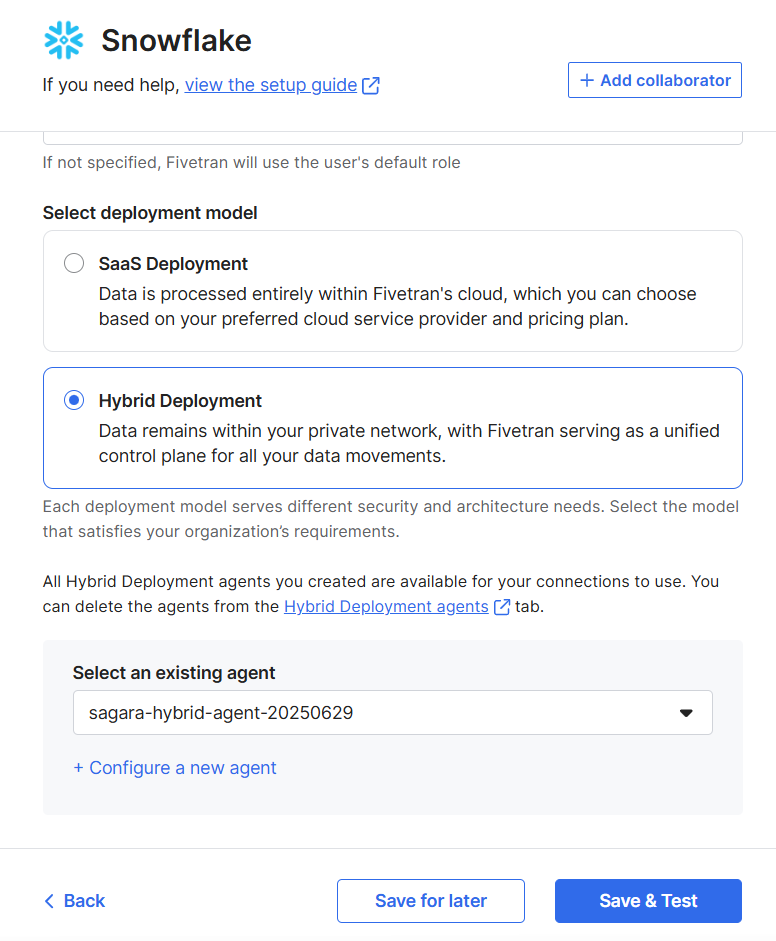Choose the SaaS Deployment option card

pos(393,291)
